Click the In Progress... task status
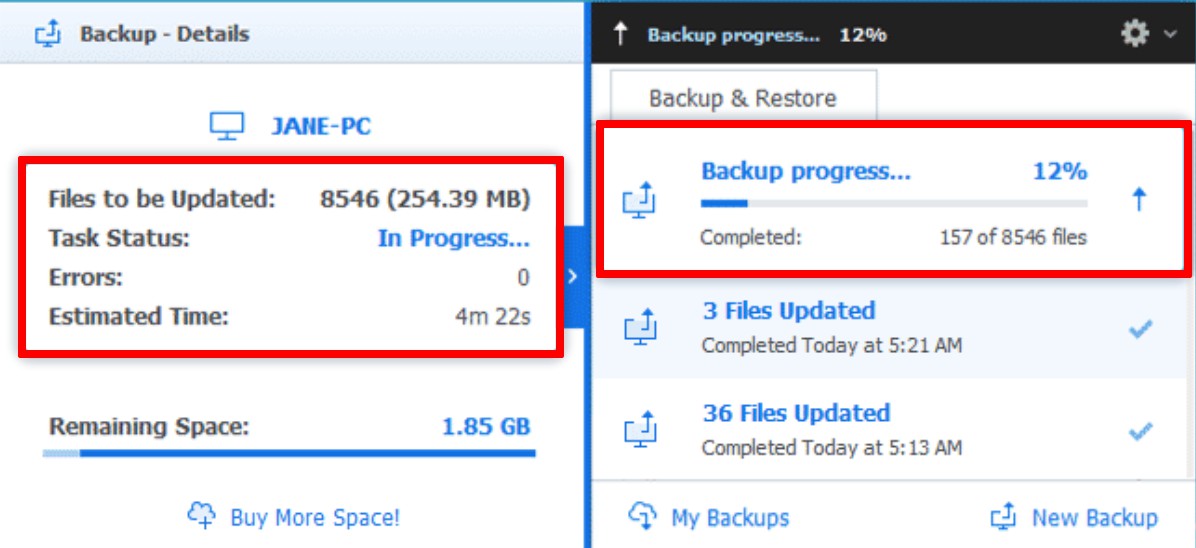1196x548 pixels. pyautogui.click(x=454, y=239)
